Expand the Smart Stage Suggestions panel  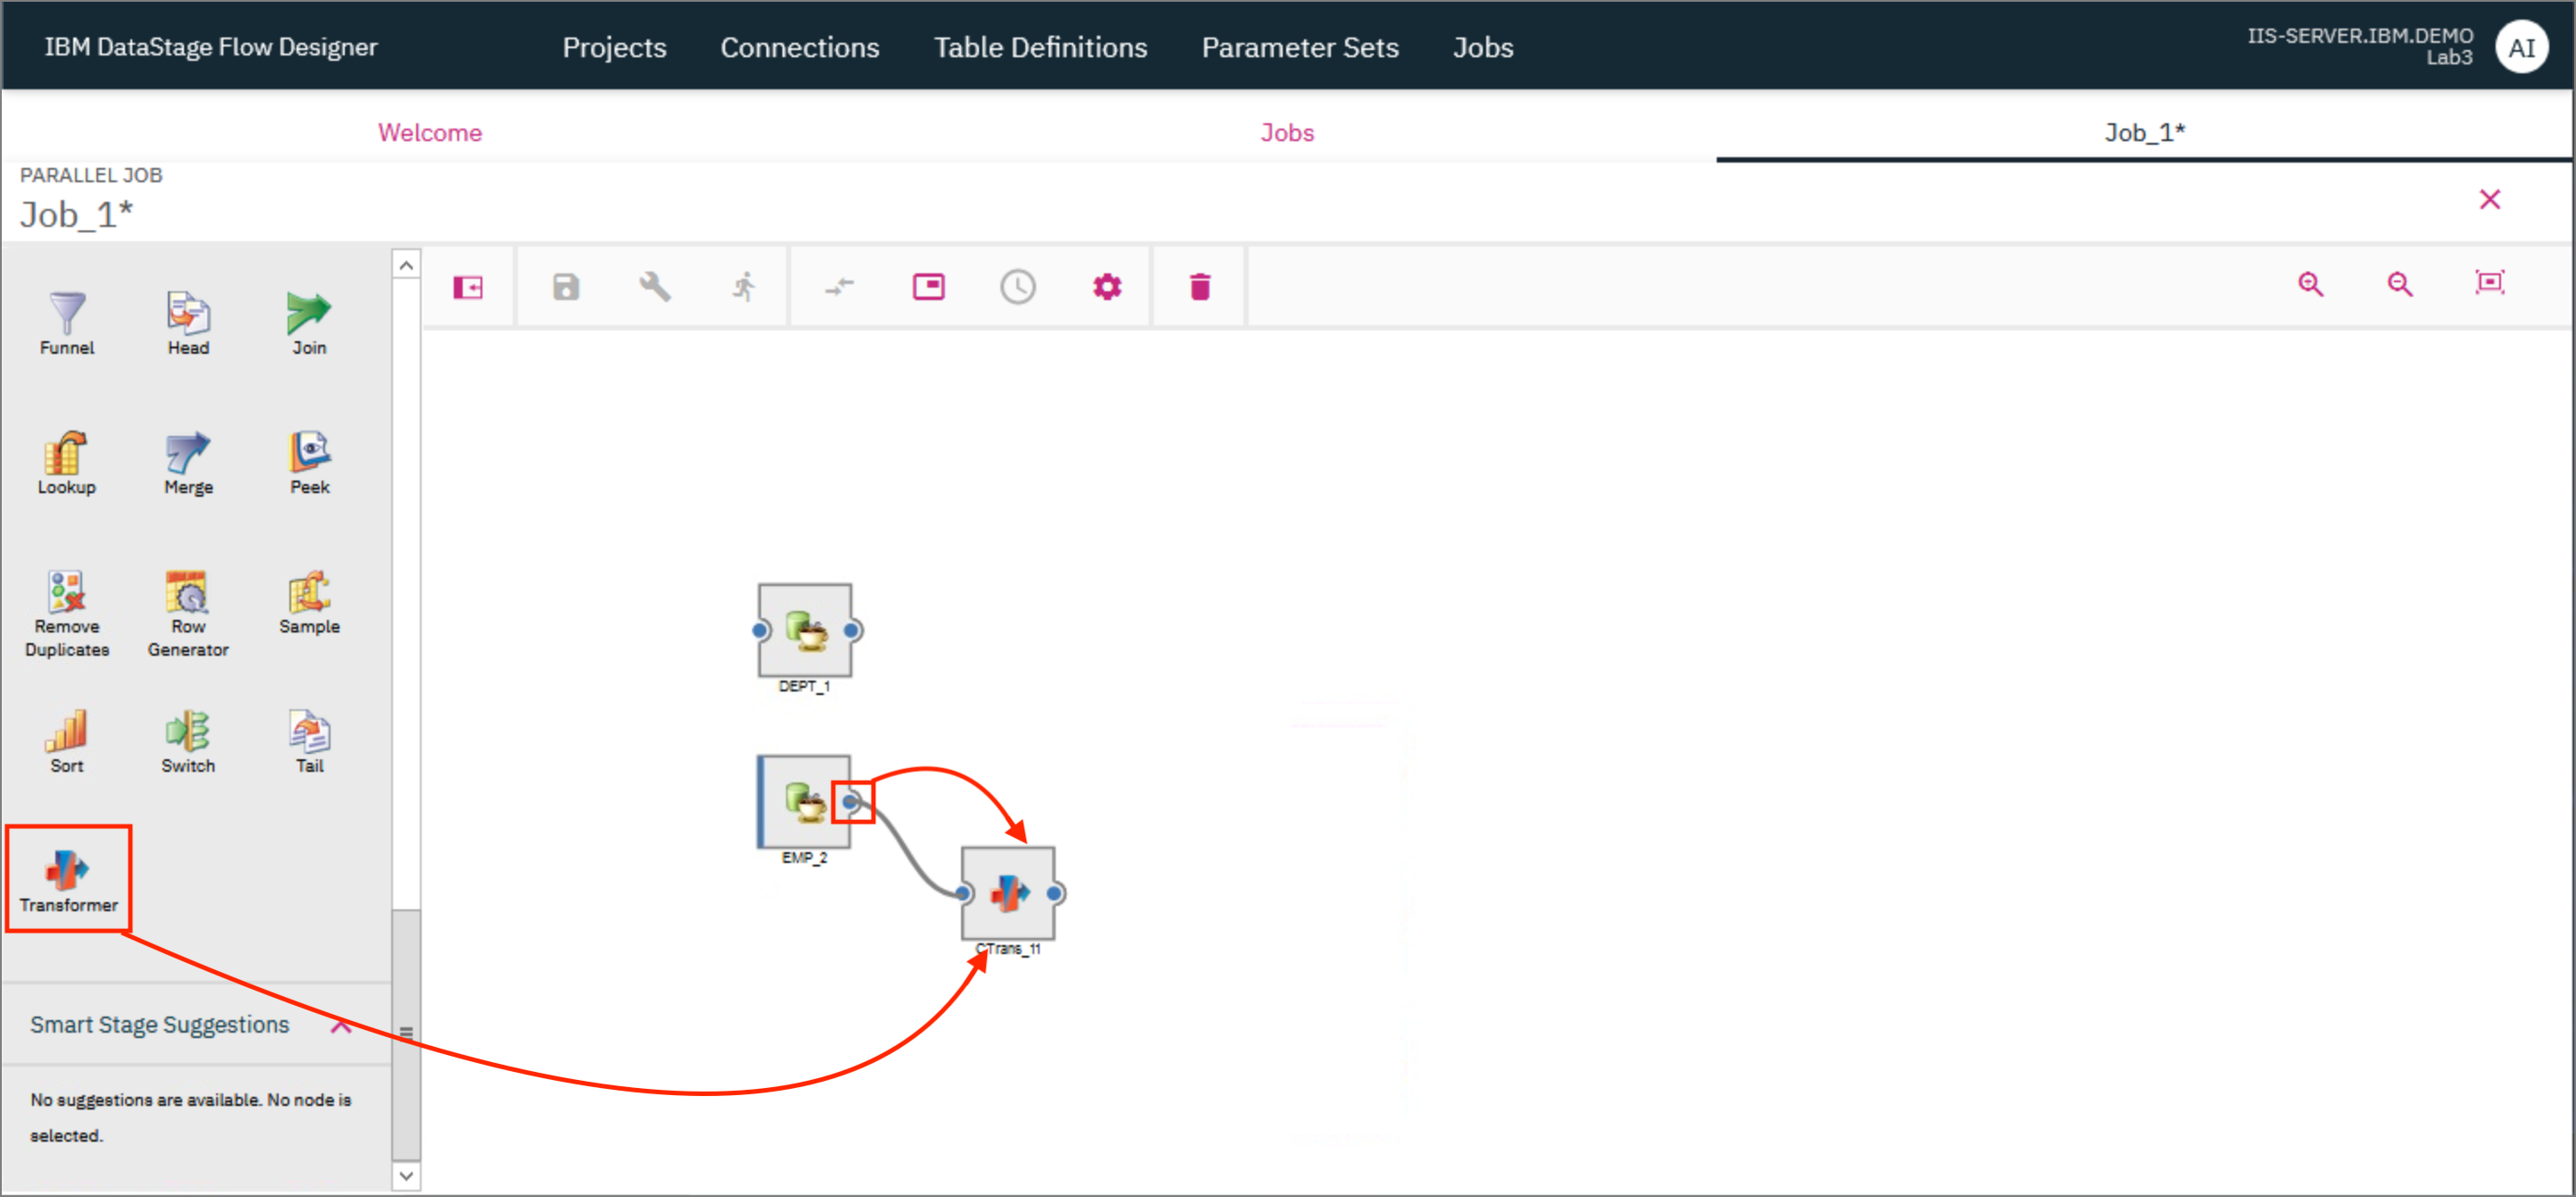tap(342, 1025)
